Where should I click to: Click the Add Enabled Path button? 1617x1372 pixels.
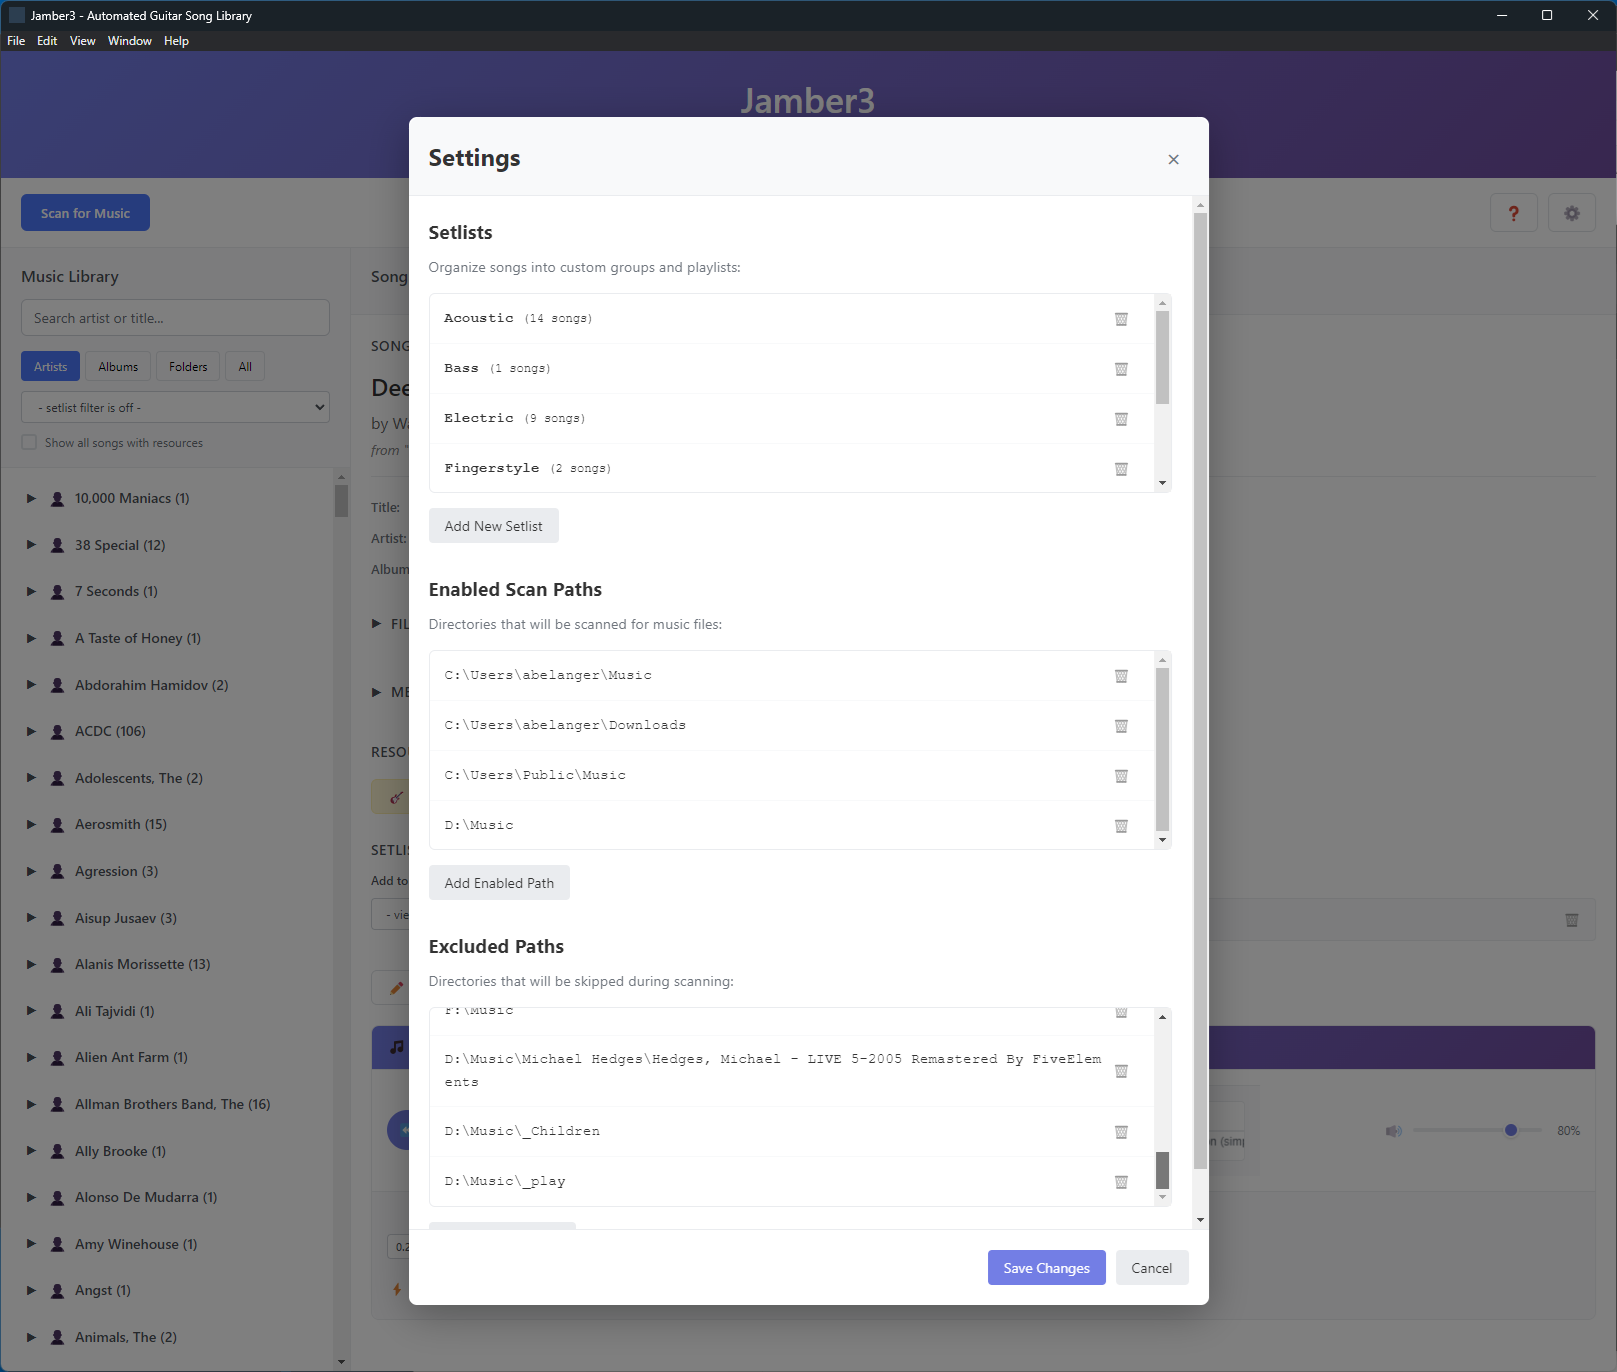pos(499,883)
